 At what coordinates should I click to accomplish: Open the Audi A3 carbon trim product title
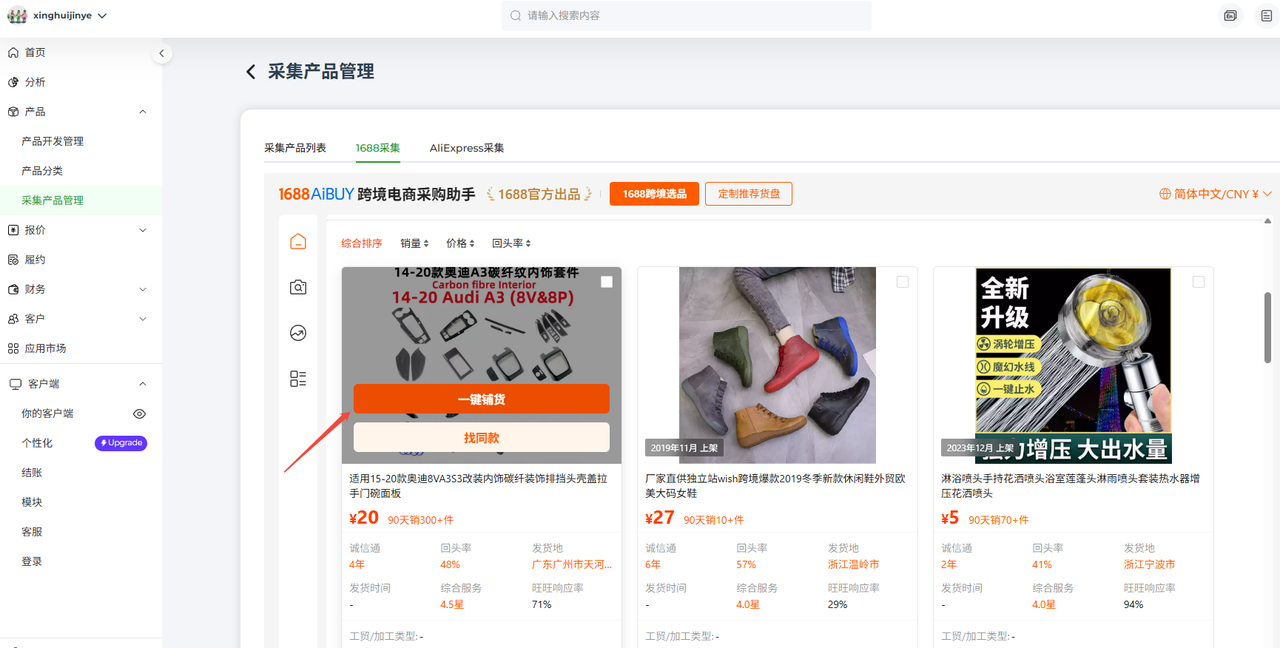click(x=478, y=486)
